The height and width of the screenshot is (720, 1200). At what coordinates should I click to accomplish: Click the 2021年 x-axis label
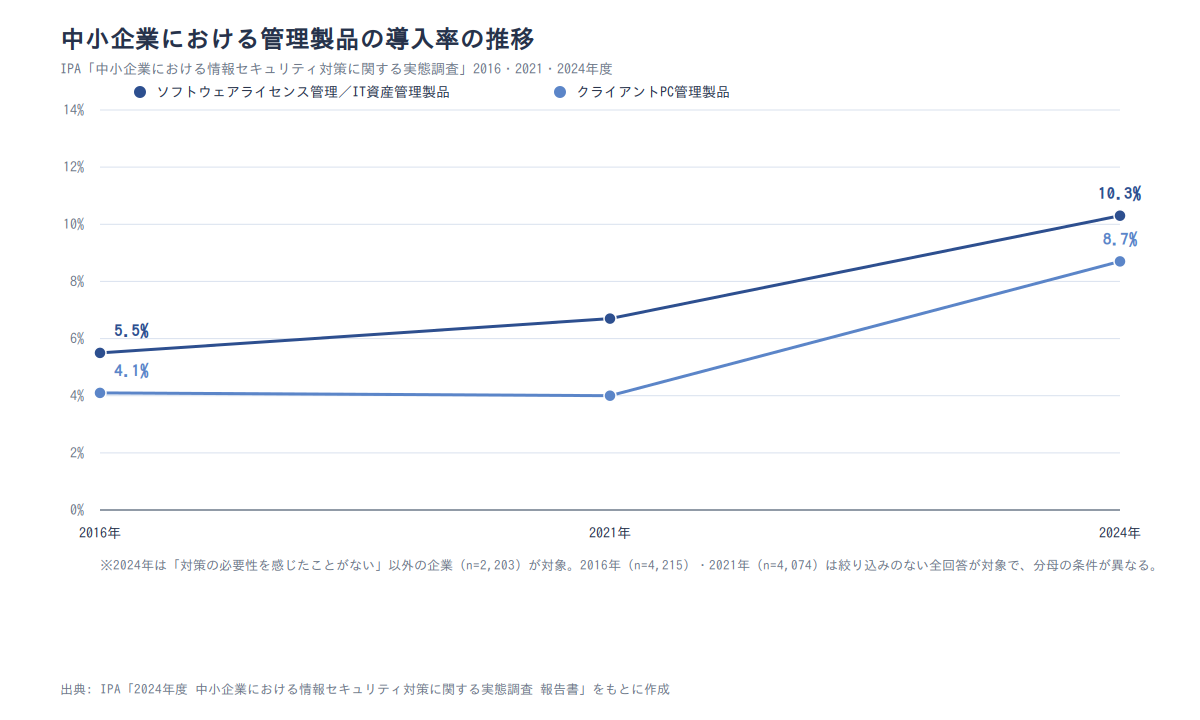point(610,532)
